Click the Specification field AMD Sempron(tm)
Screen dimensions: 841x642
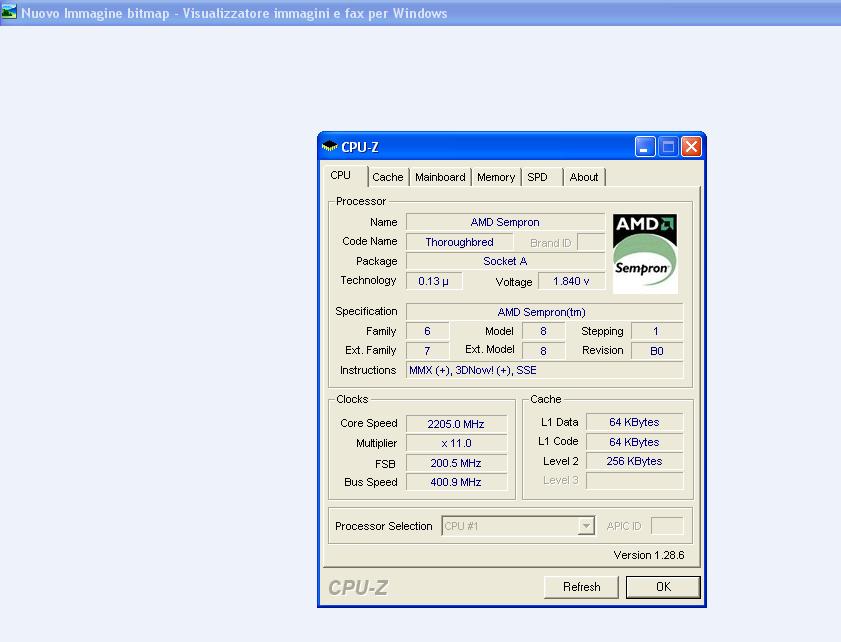click(x=544, y=312)
